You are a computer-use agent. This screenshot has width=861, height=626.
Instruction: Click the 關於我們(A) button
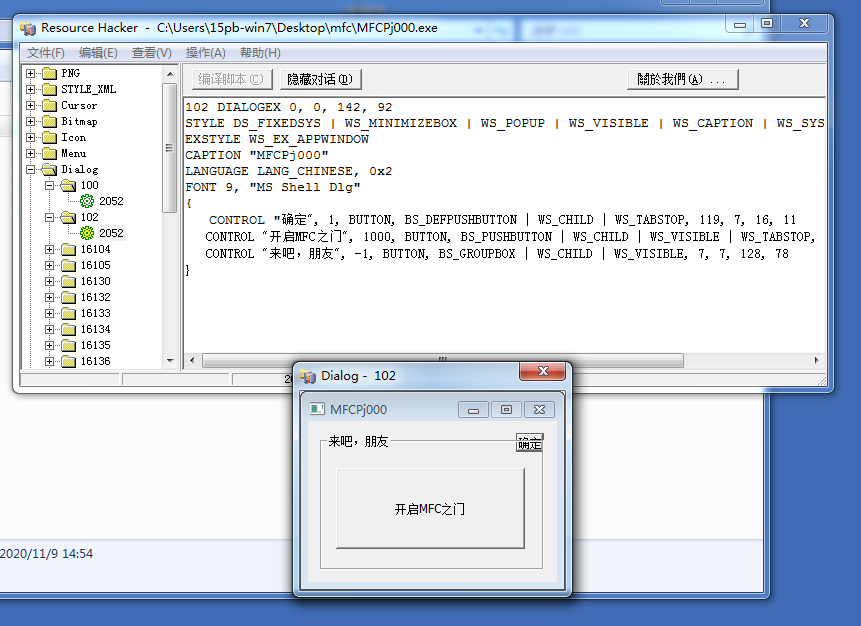tap(683, 80)
